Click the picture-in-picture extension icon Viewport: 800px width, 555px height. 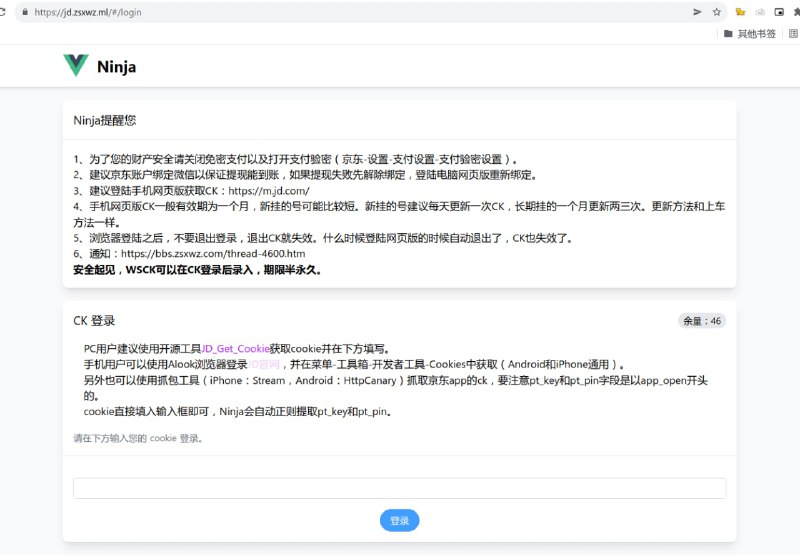click(777, 12)
